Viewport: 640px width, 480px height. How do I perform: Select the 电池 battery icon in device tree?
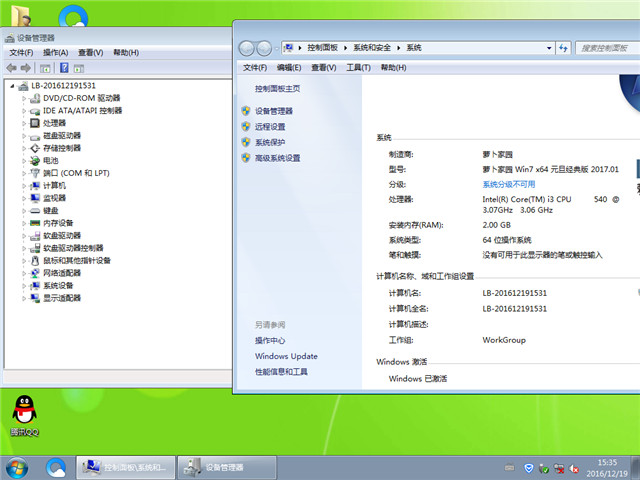(35, 160)
